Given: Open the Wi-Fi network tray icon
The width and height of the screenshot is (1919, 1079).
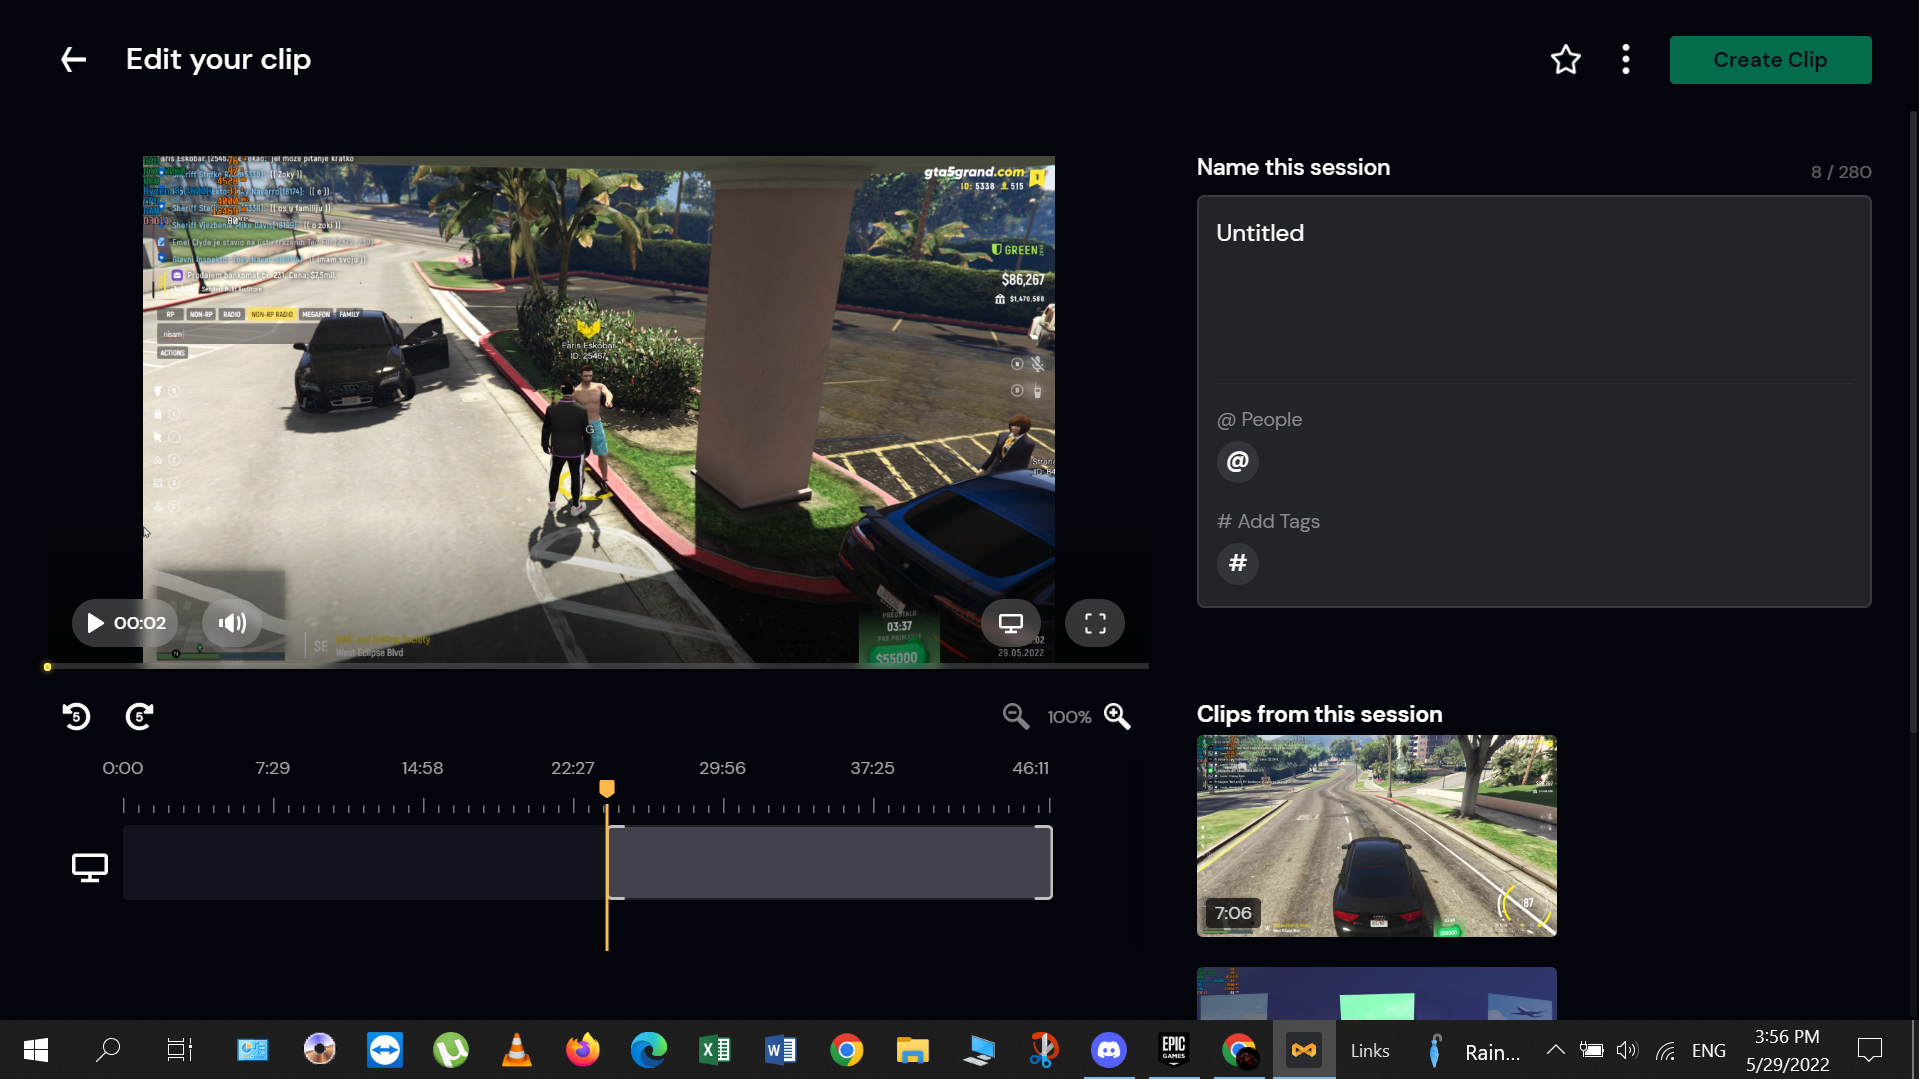Looking at the screenshot, I should 1665,1050.
